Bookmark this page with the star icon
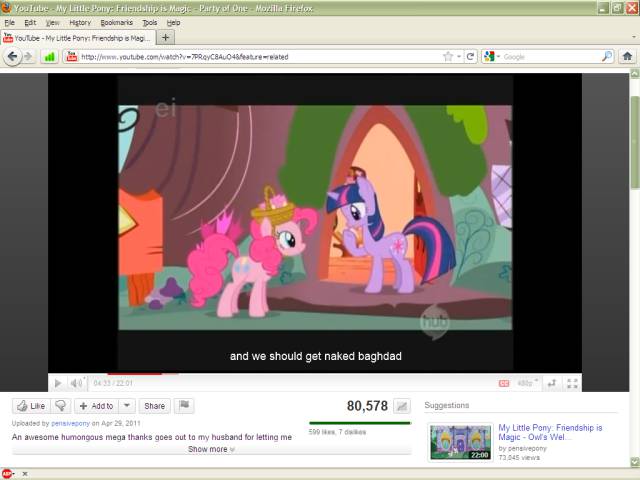 [448, 56]
